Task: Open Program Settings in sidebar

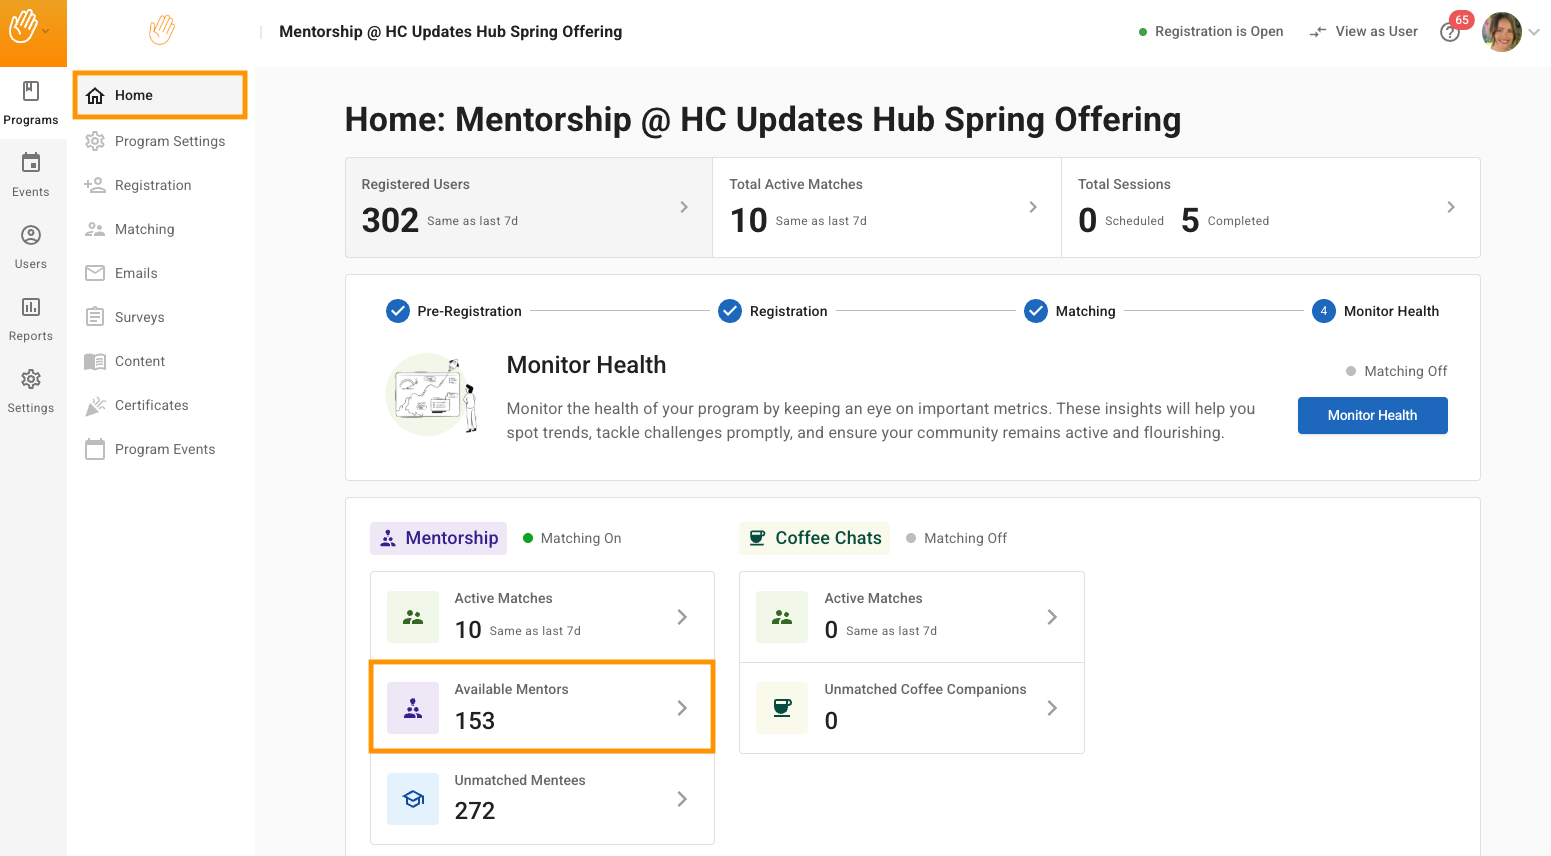Action: click(169, 141)
